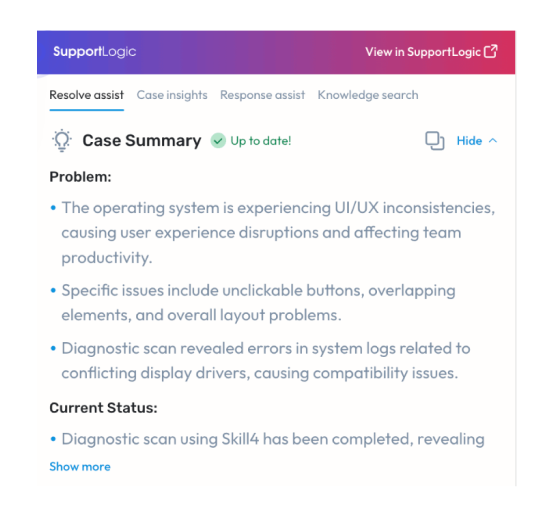Click the conflicting display drivers bullet text
This screenshot has width=555, height=515.
pos(266,361)
